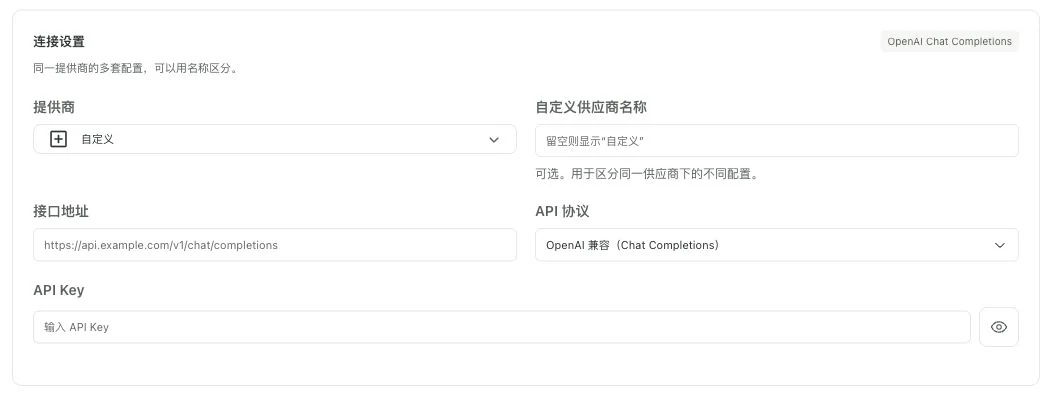Toggle API Key visibility eye icon
The width and height of the screenshot is (1052, 396).
(x=998, y=327)
